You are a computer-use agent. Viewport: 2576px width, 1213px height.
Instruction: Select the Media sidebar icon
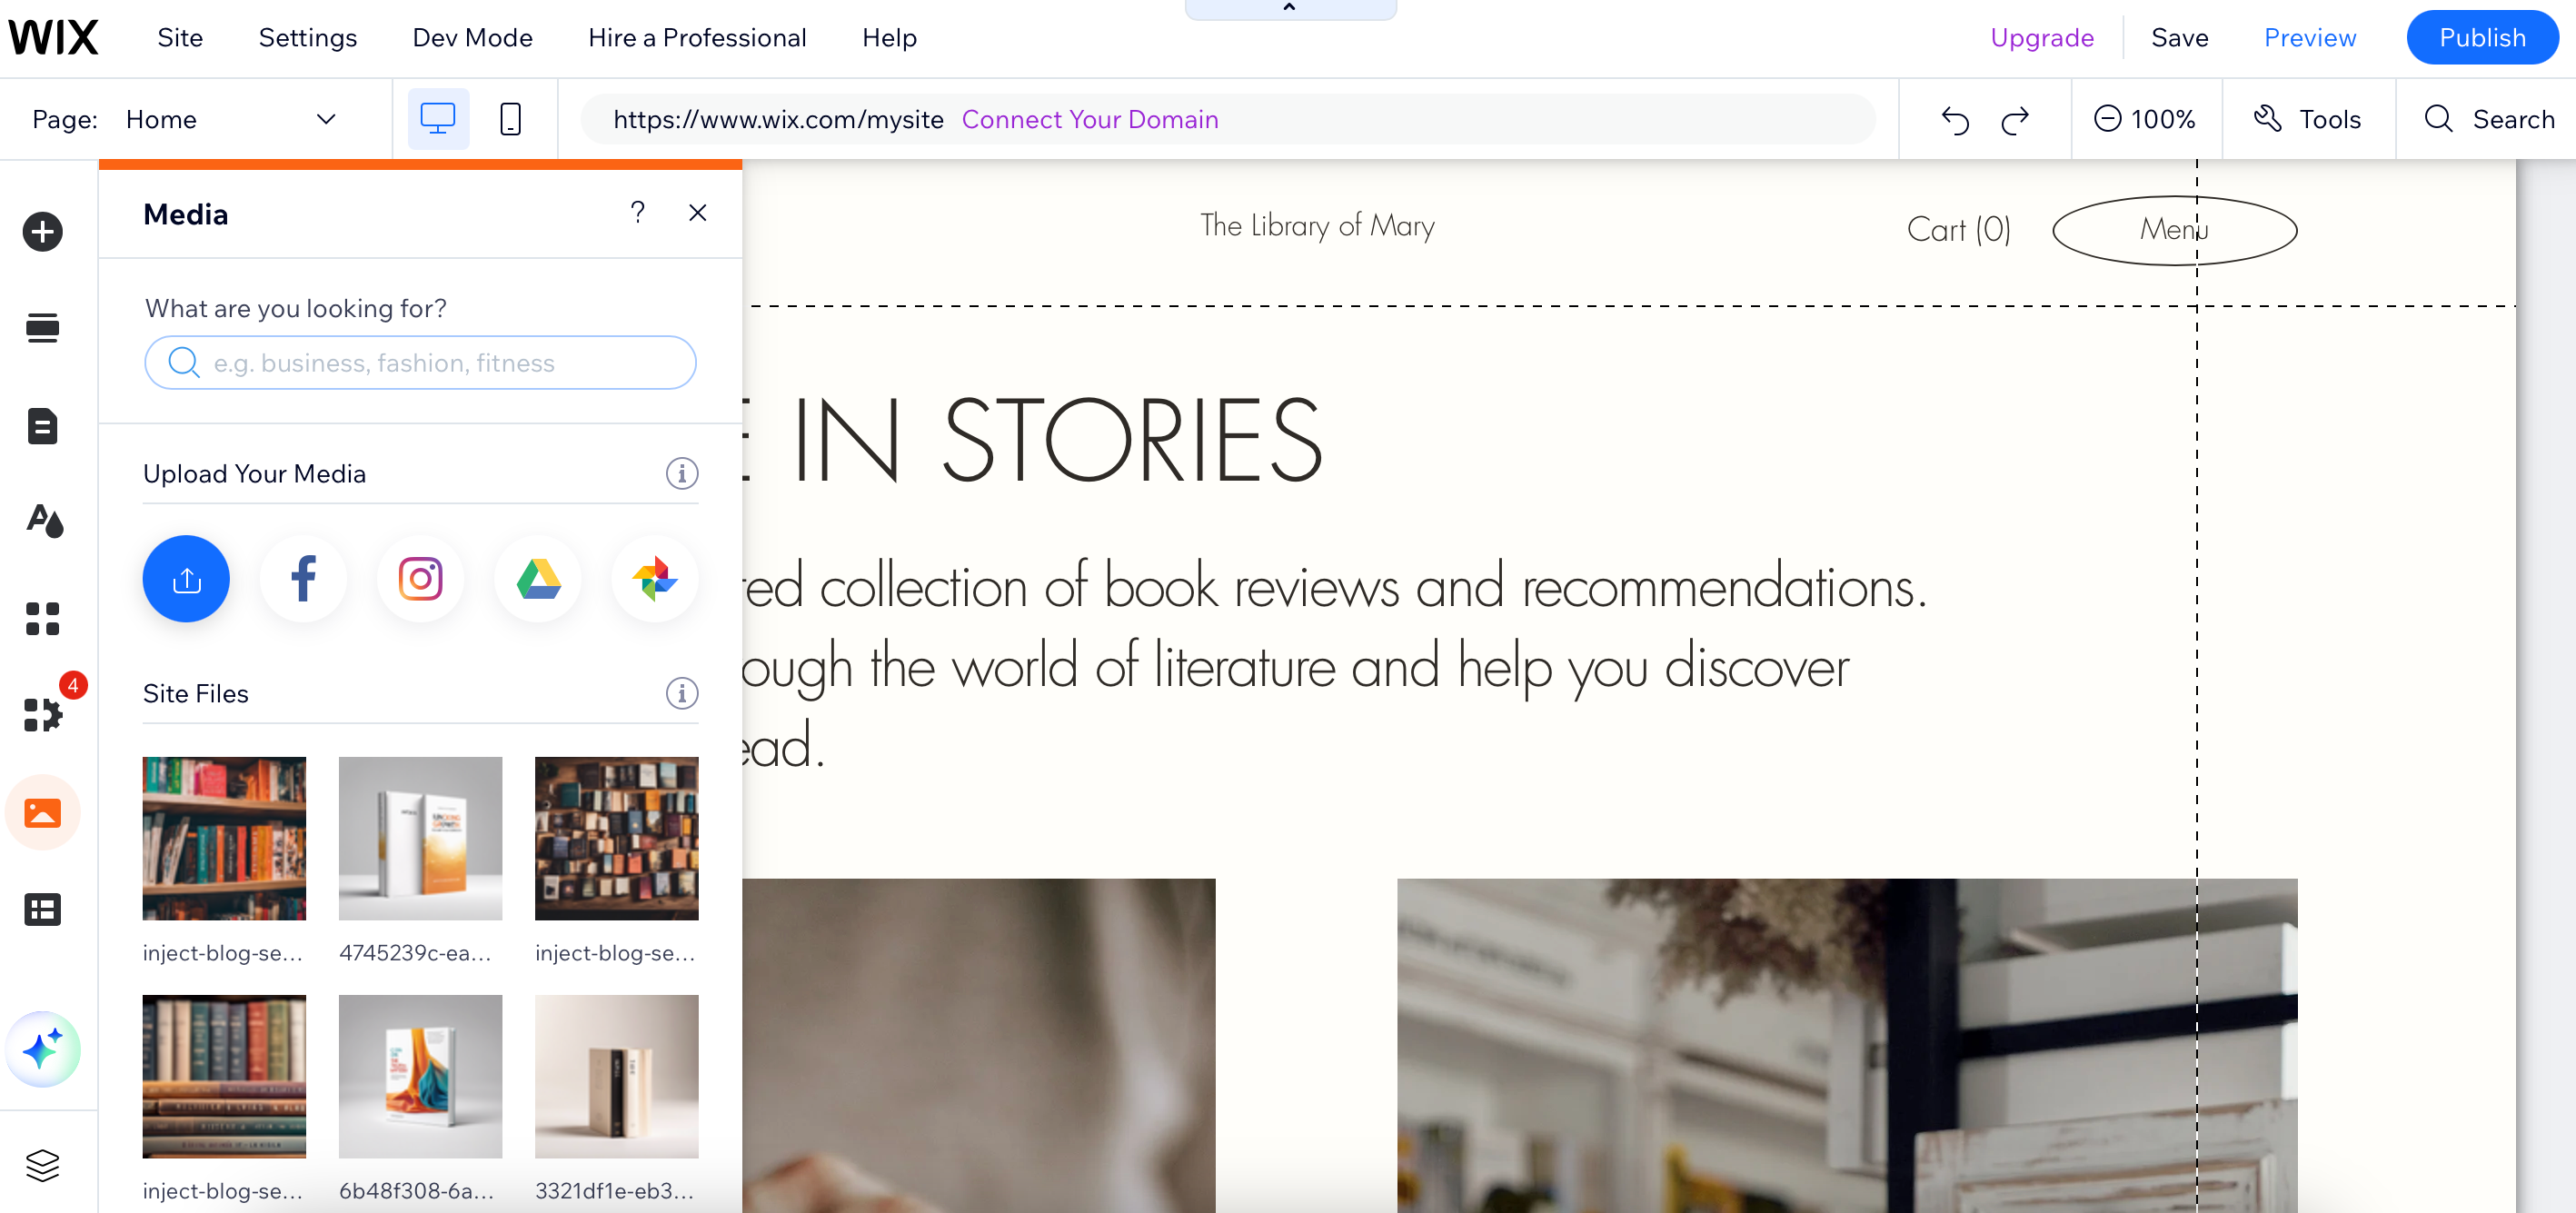[42, 812]
